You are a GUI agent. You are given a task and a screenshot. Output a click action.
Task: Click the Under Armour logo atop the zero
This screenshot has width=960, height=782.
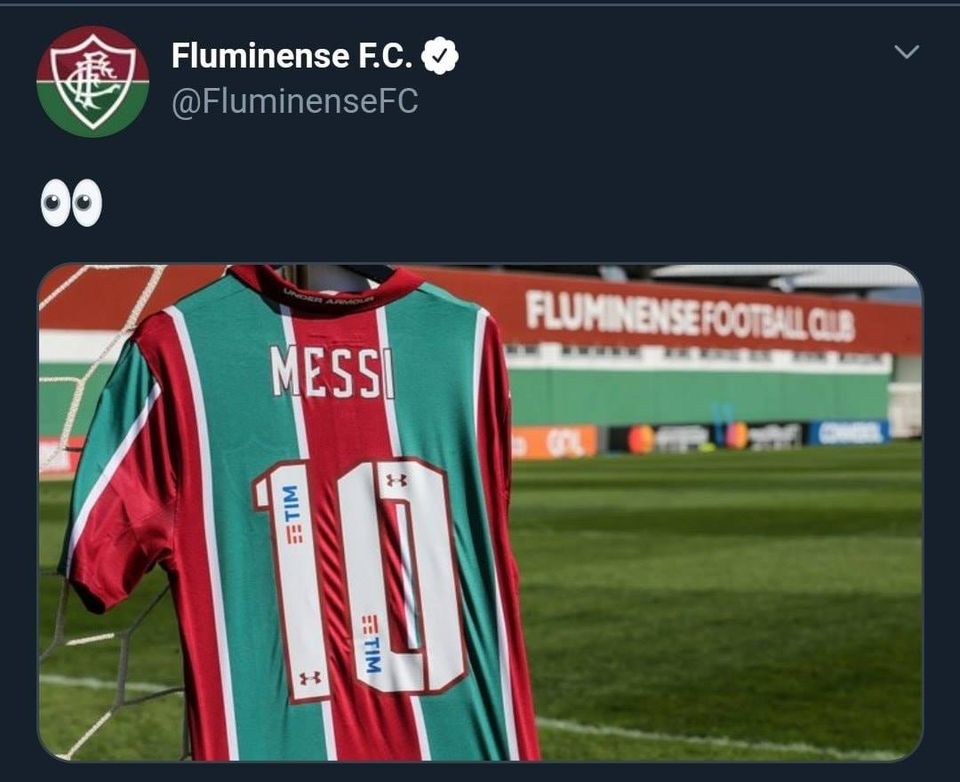[x=396, y=480]
